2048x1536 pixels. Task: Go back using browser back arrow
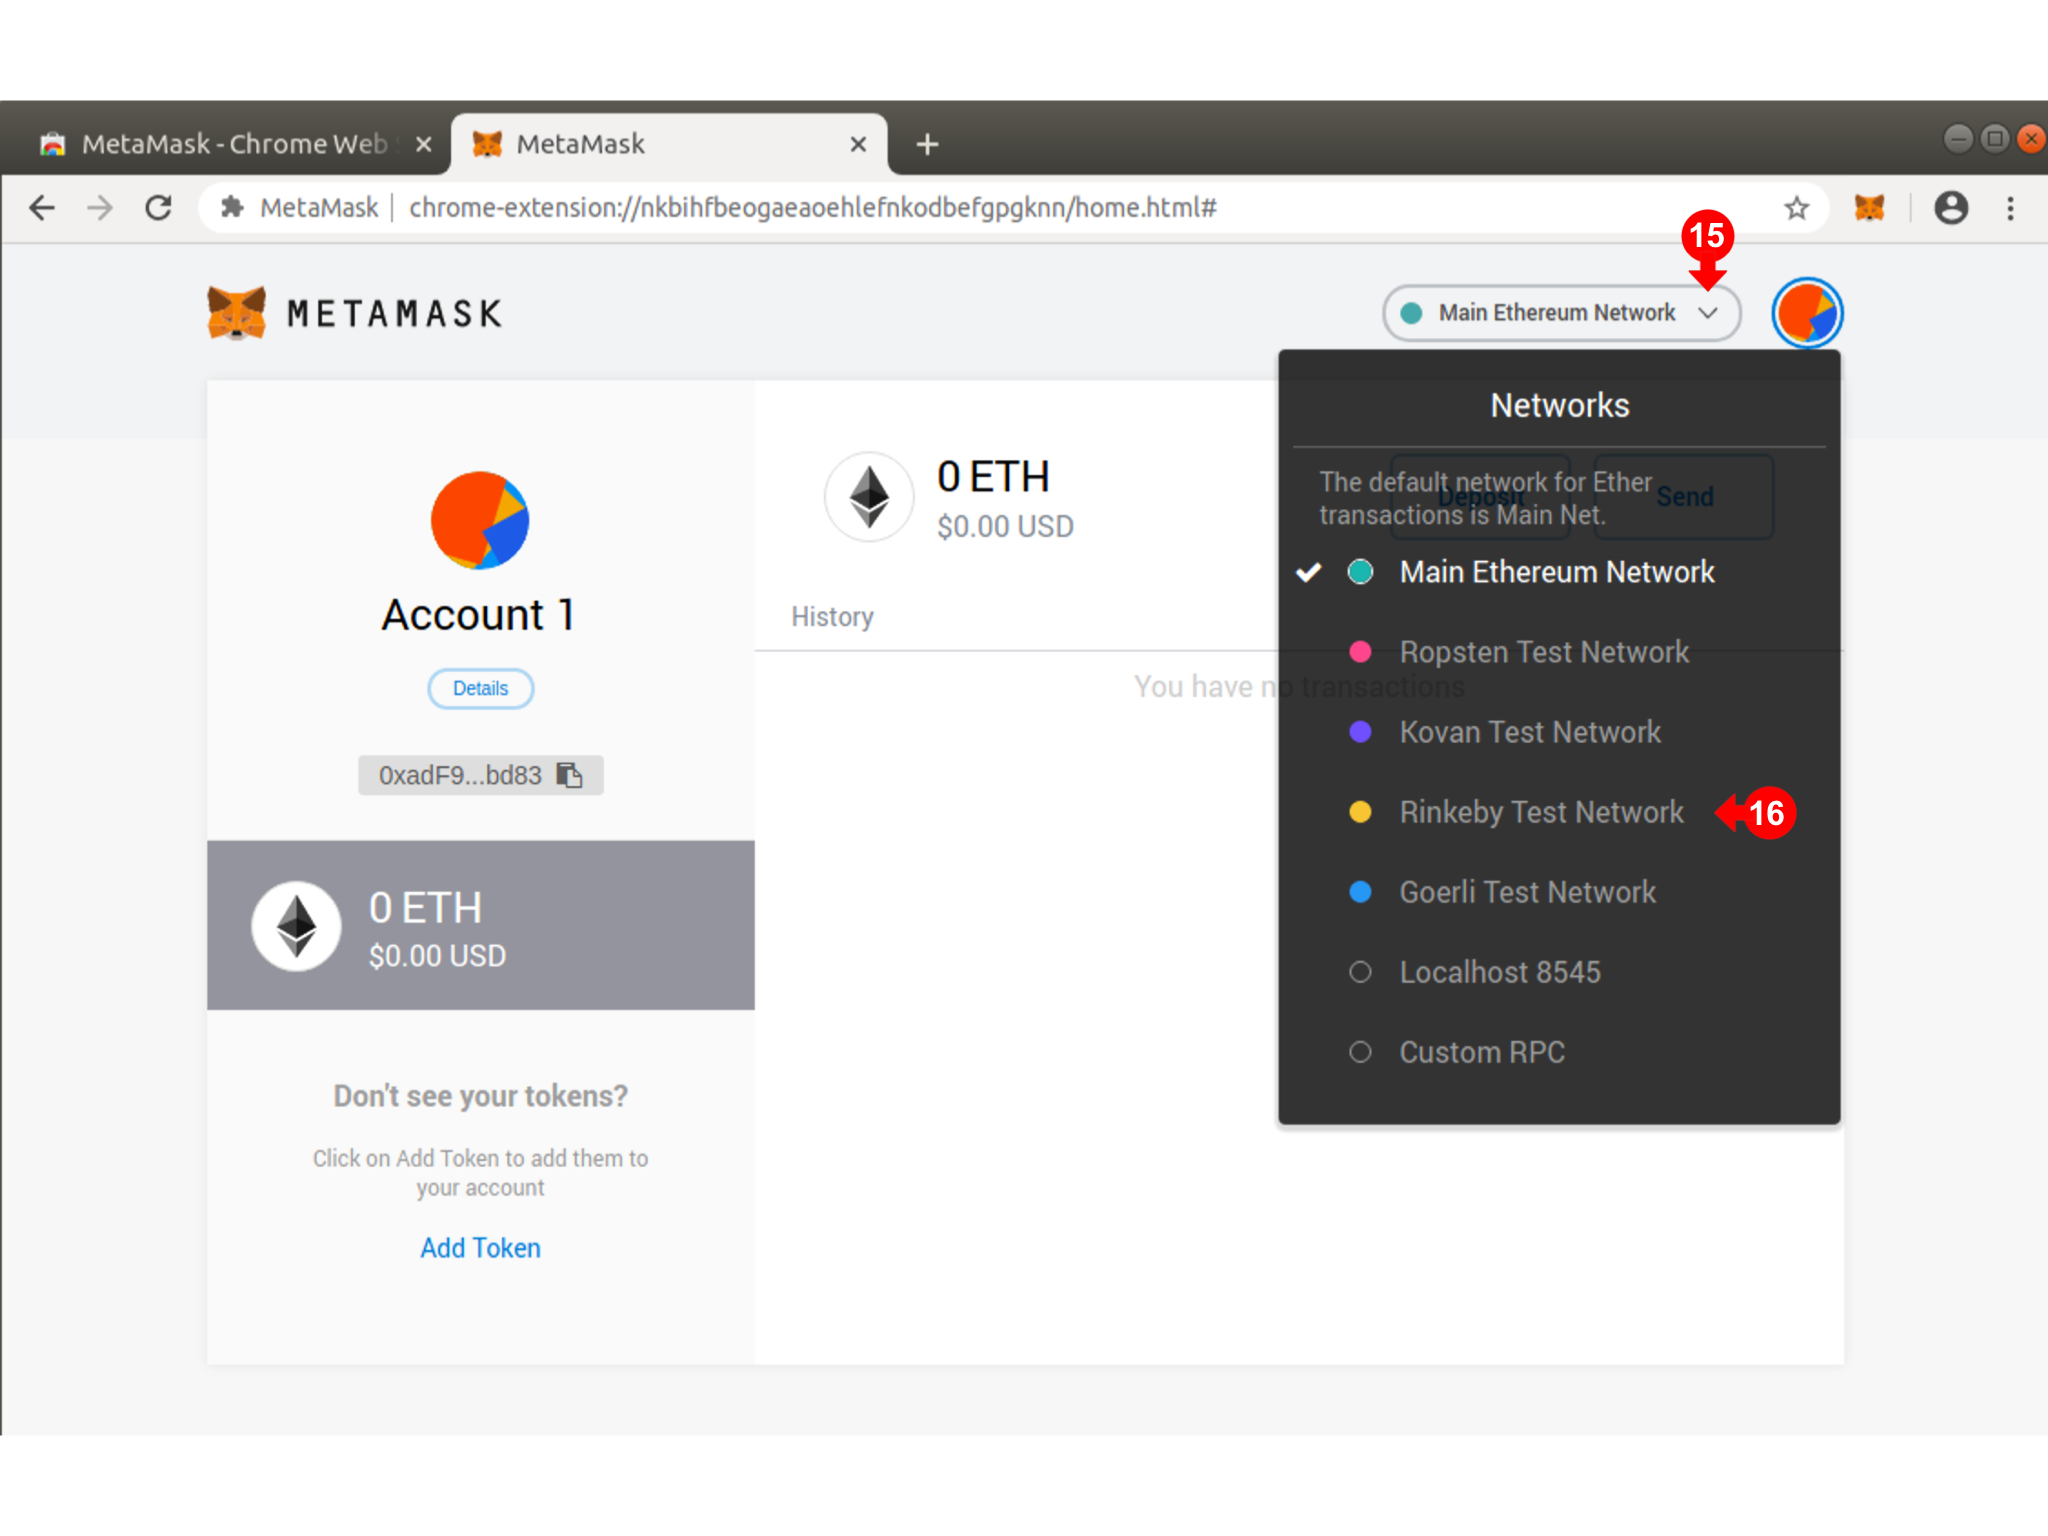pos(42,208)
